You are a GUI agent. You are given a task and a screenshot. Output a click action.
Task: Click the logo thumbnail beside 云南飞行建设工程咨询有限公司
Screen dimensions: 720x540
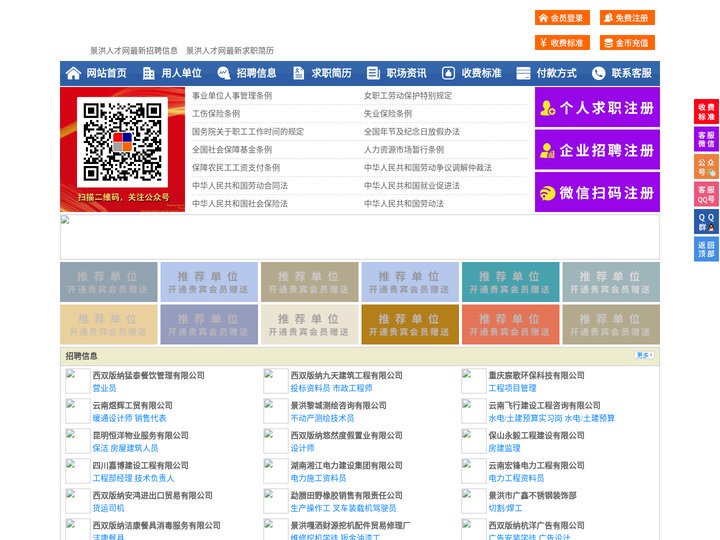pos(474,411)
